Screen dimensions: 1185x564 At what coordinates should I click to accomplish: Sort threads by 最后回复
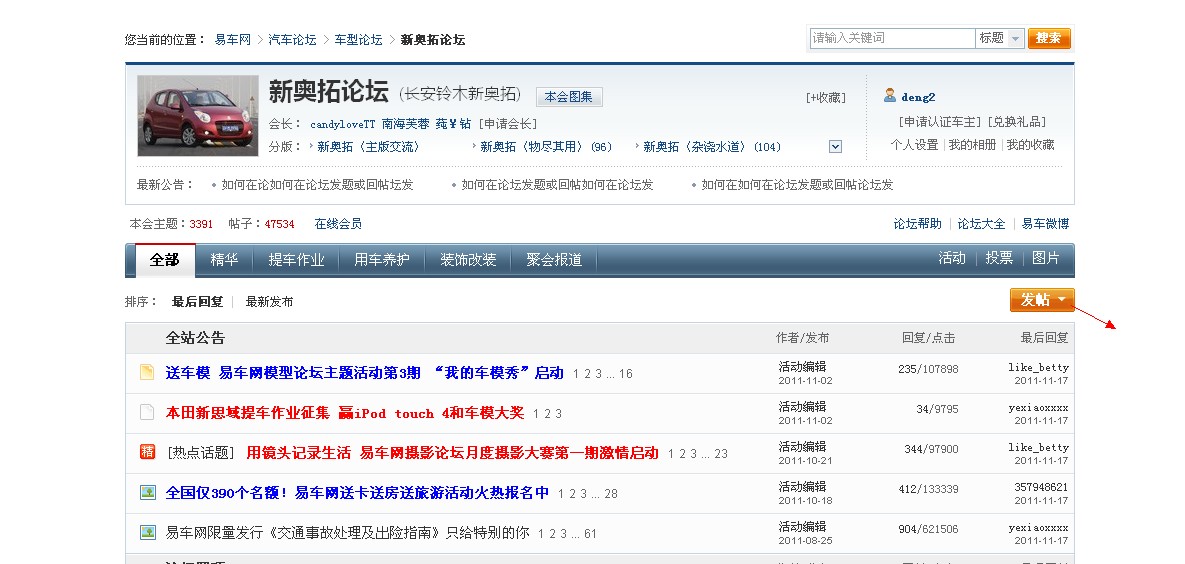point(197,302)
